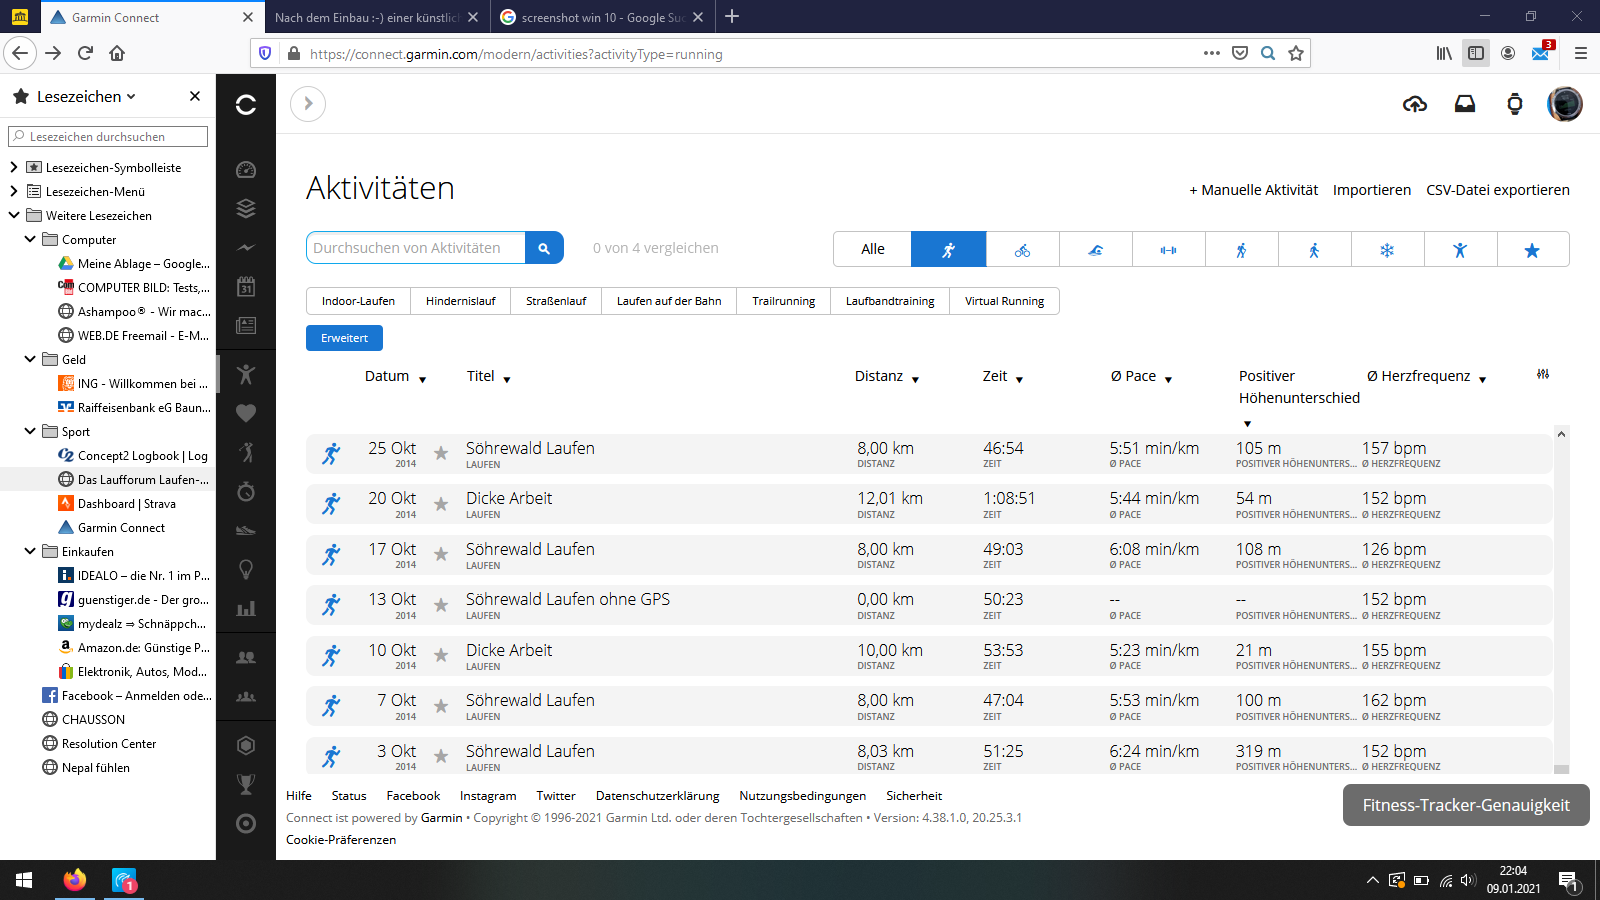
Task: Mark 10 Okt Dicke Arbeit as favorite
Action: [x=441, y=656]
